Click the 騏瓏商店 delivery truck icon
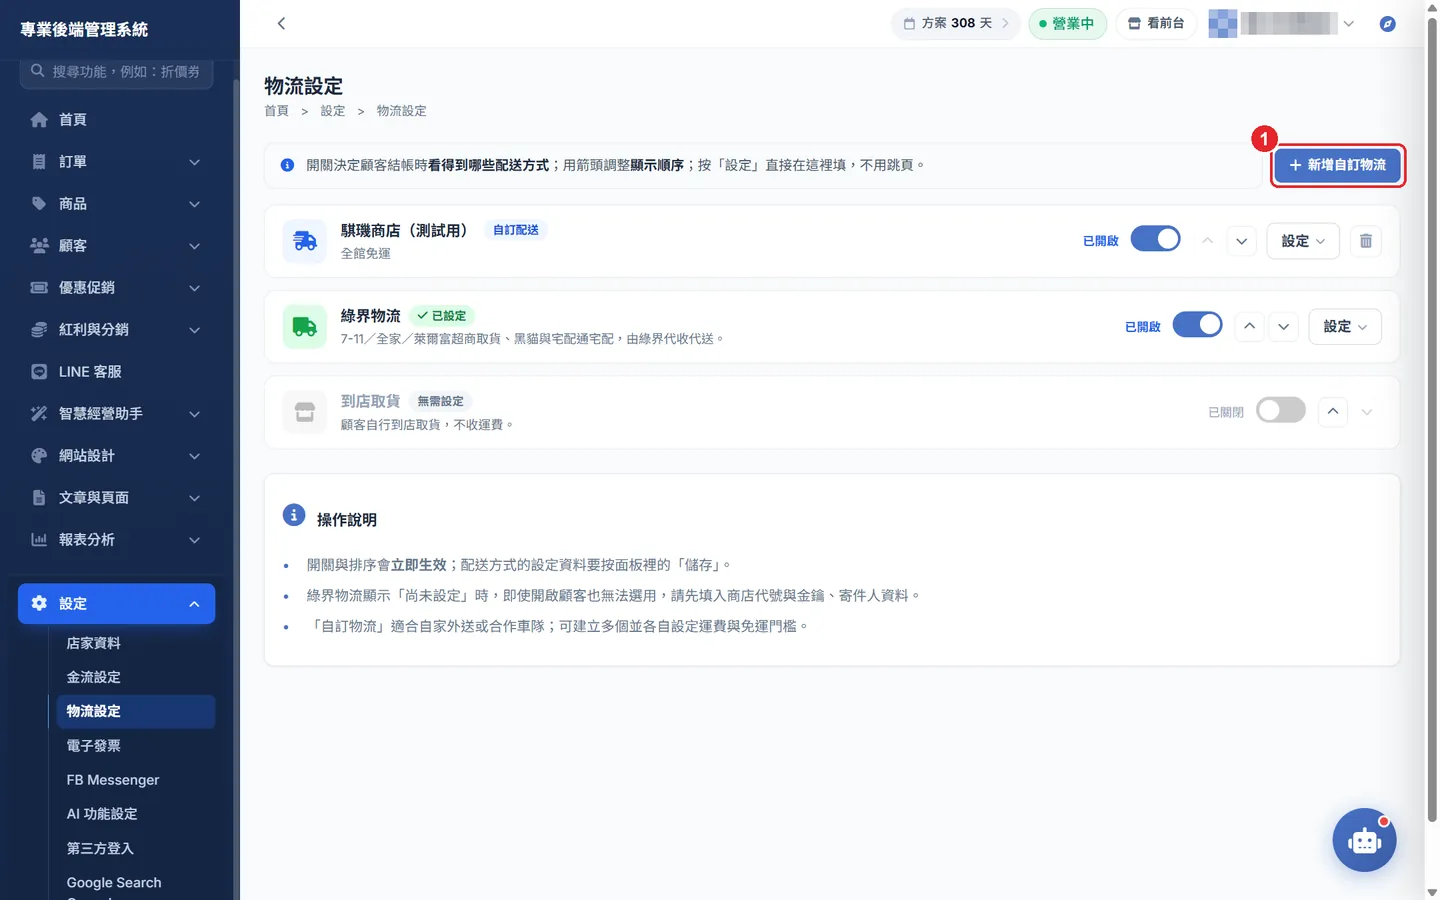The width and height of the screenshot is (1440, 900). [305, 241]
